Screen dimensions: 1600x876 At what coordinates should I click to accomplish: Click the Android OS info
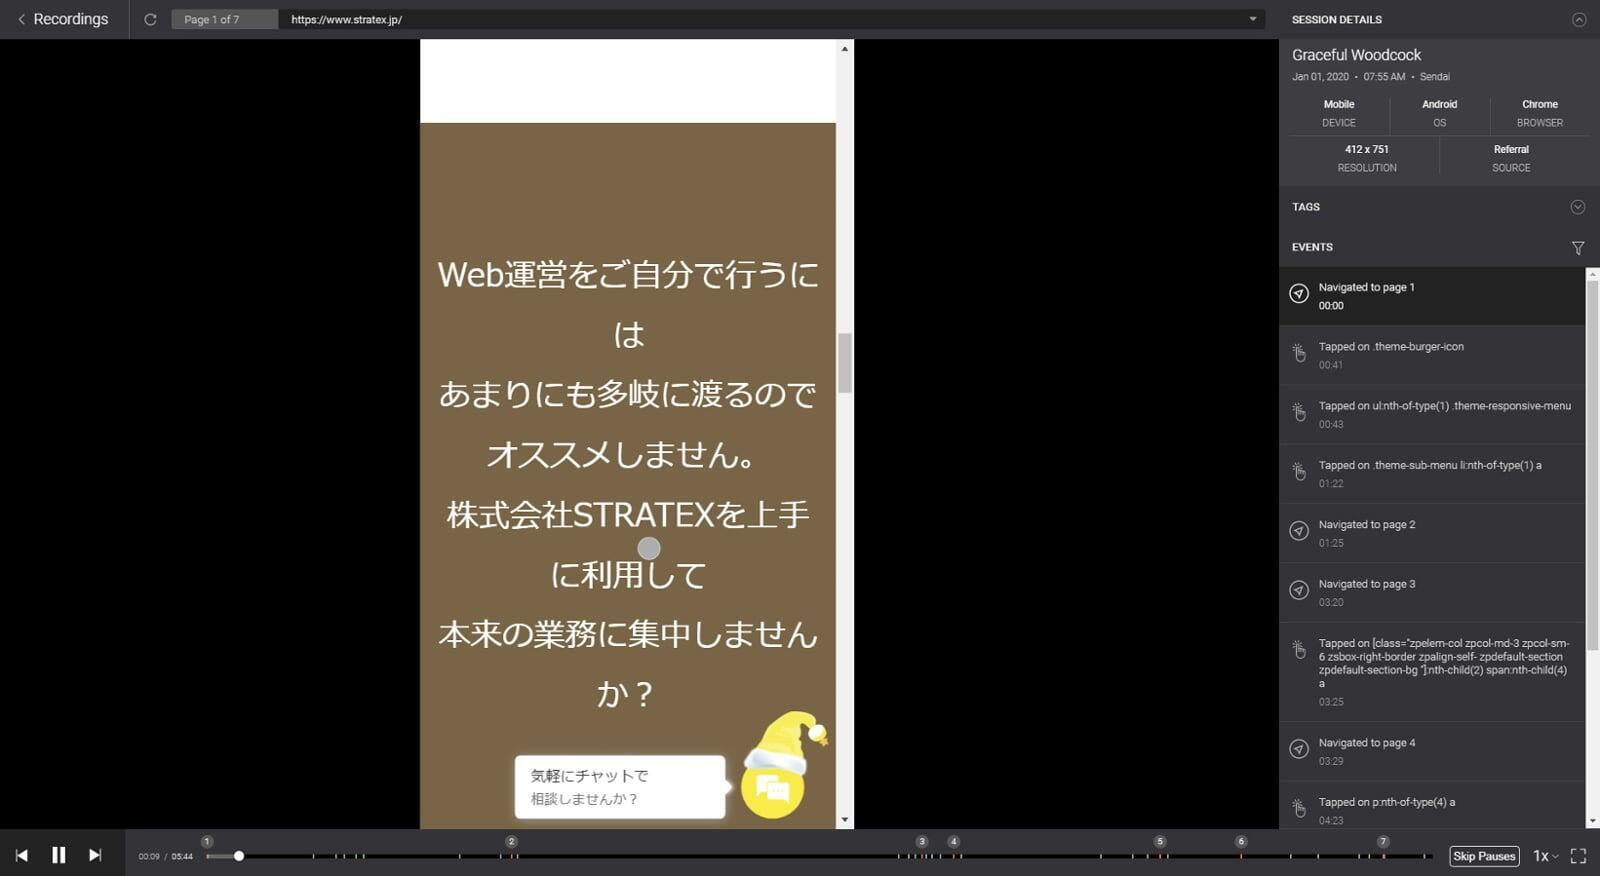[1439, 113]
